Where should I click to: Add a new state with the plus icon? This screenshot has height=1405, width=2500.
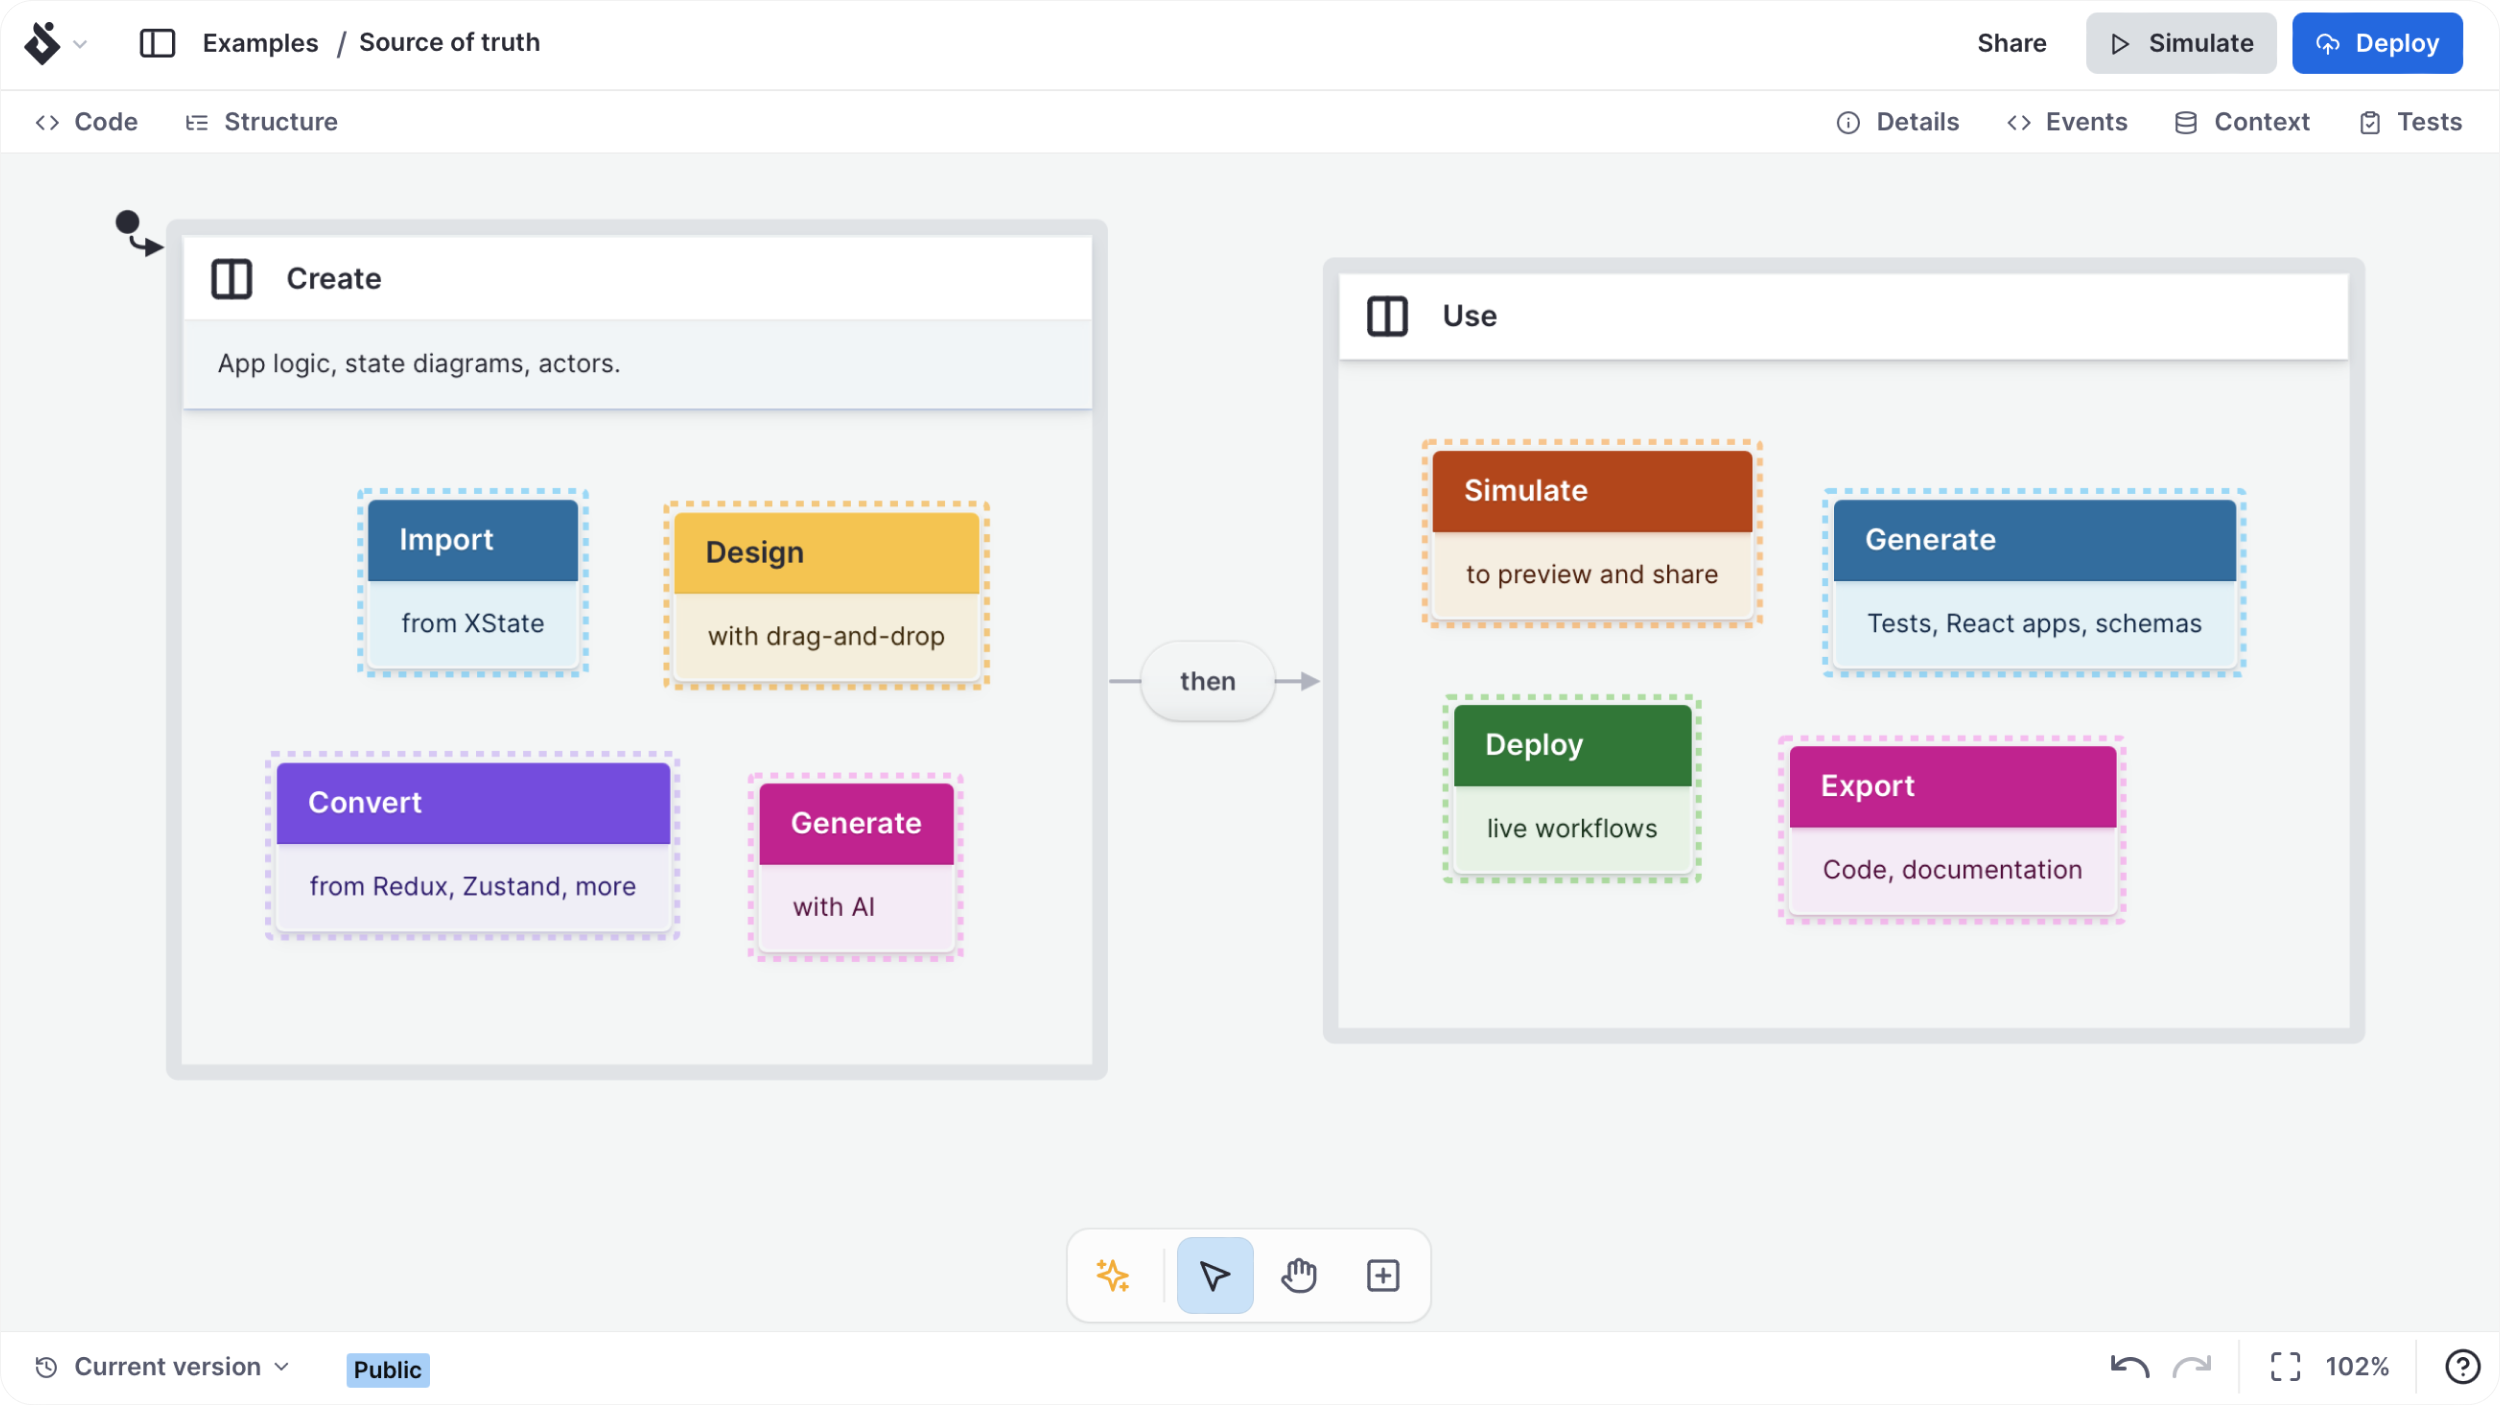(x=1381, y=1275)
